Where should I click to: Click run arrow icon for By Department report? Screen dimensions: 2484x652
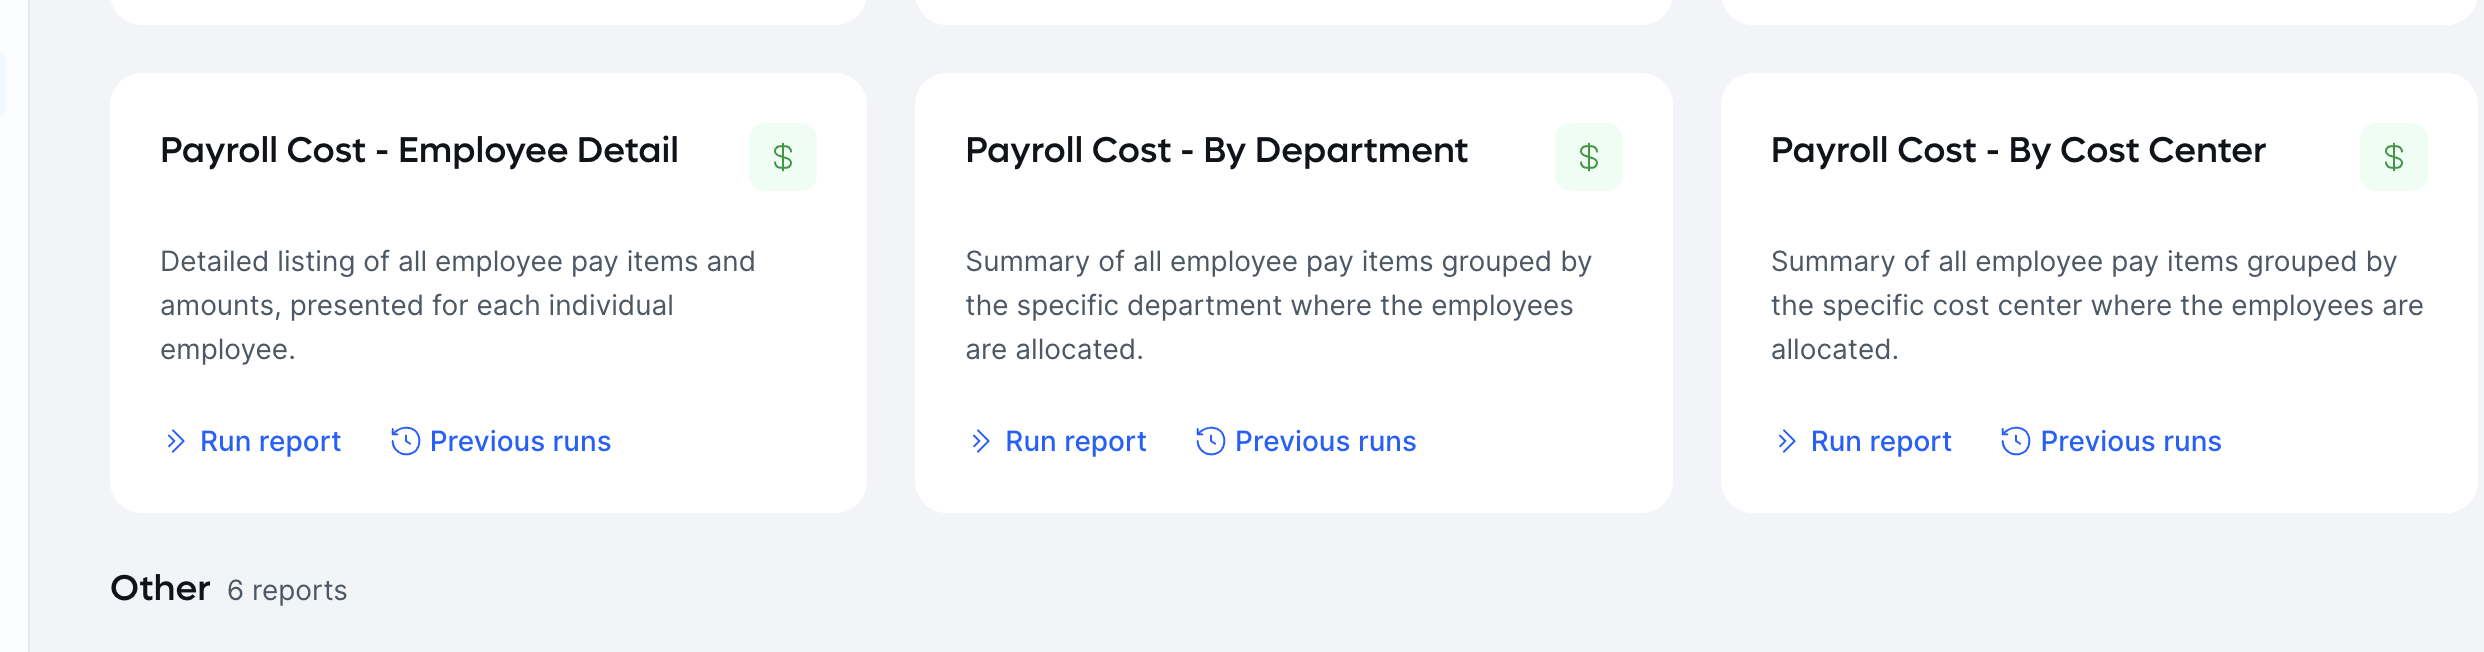click(x=981, y=441)
